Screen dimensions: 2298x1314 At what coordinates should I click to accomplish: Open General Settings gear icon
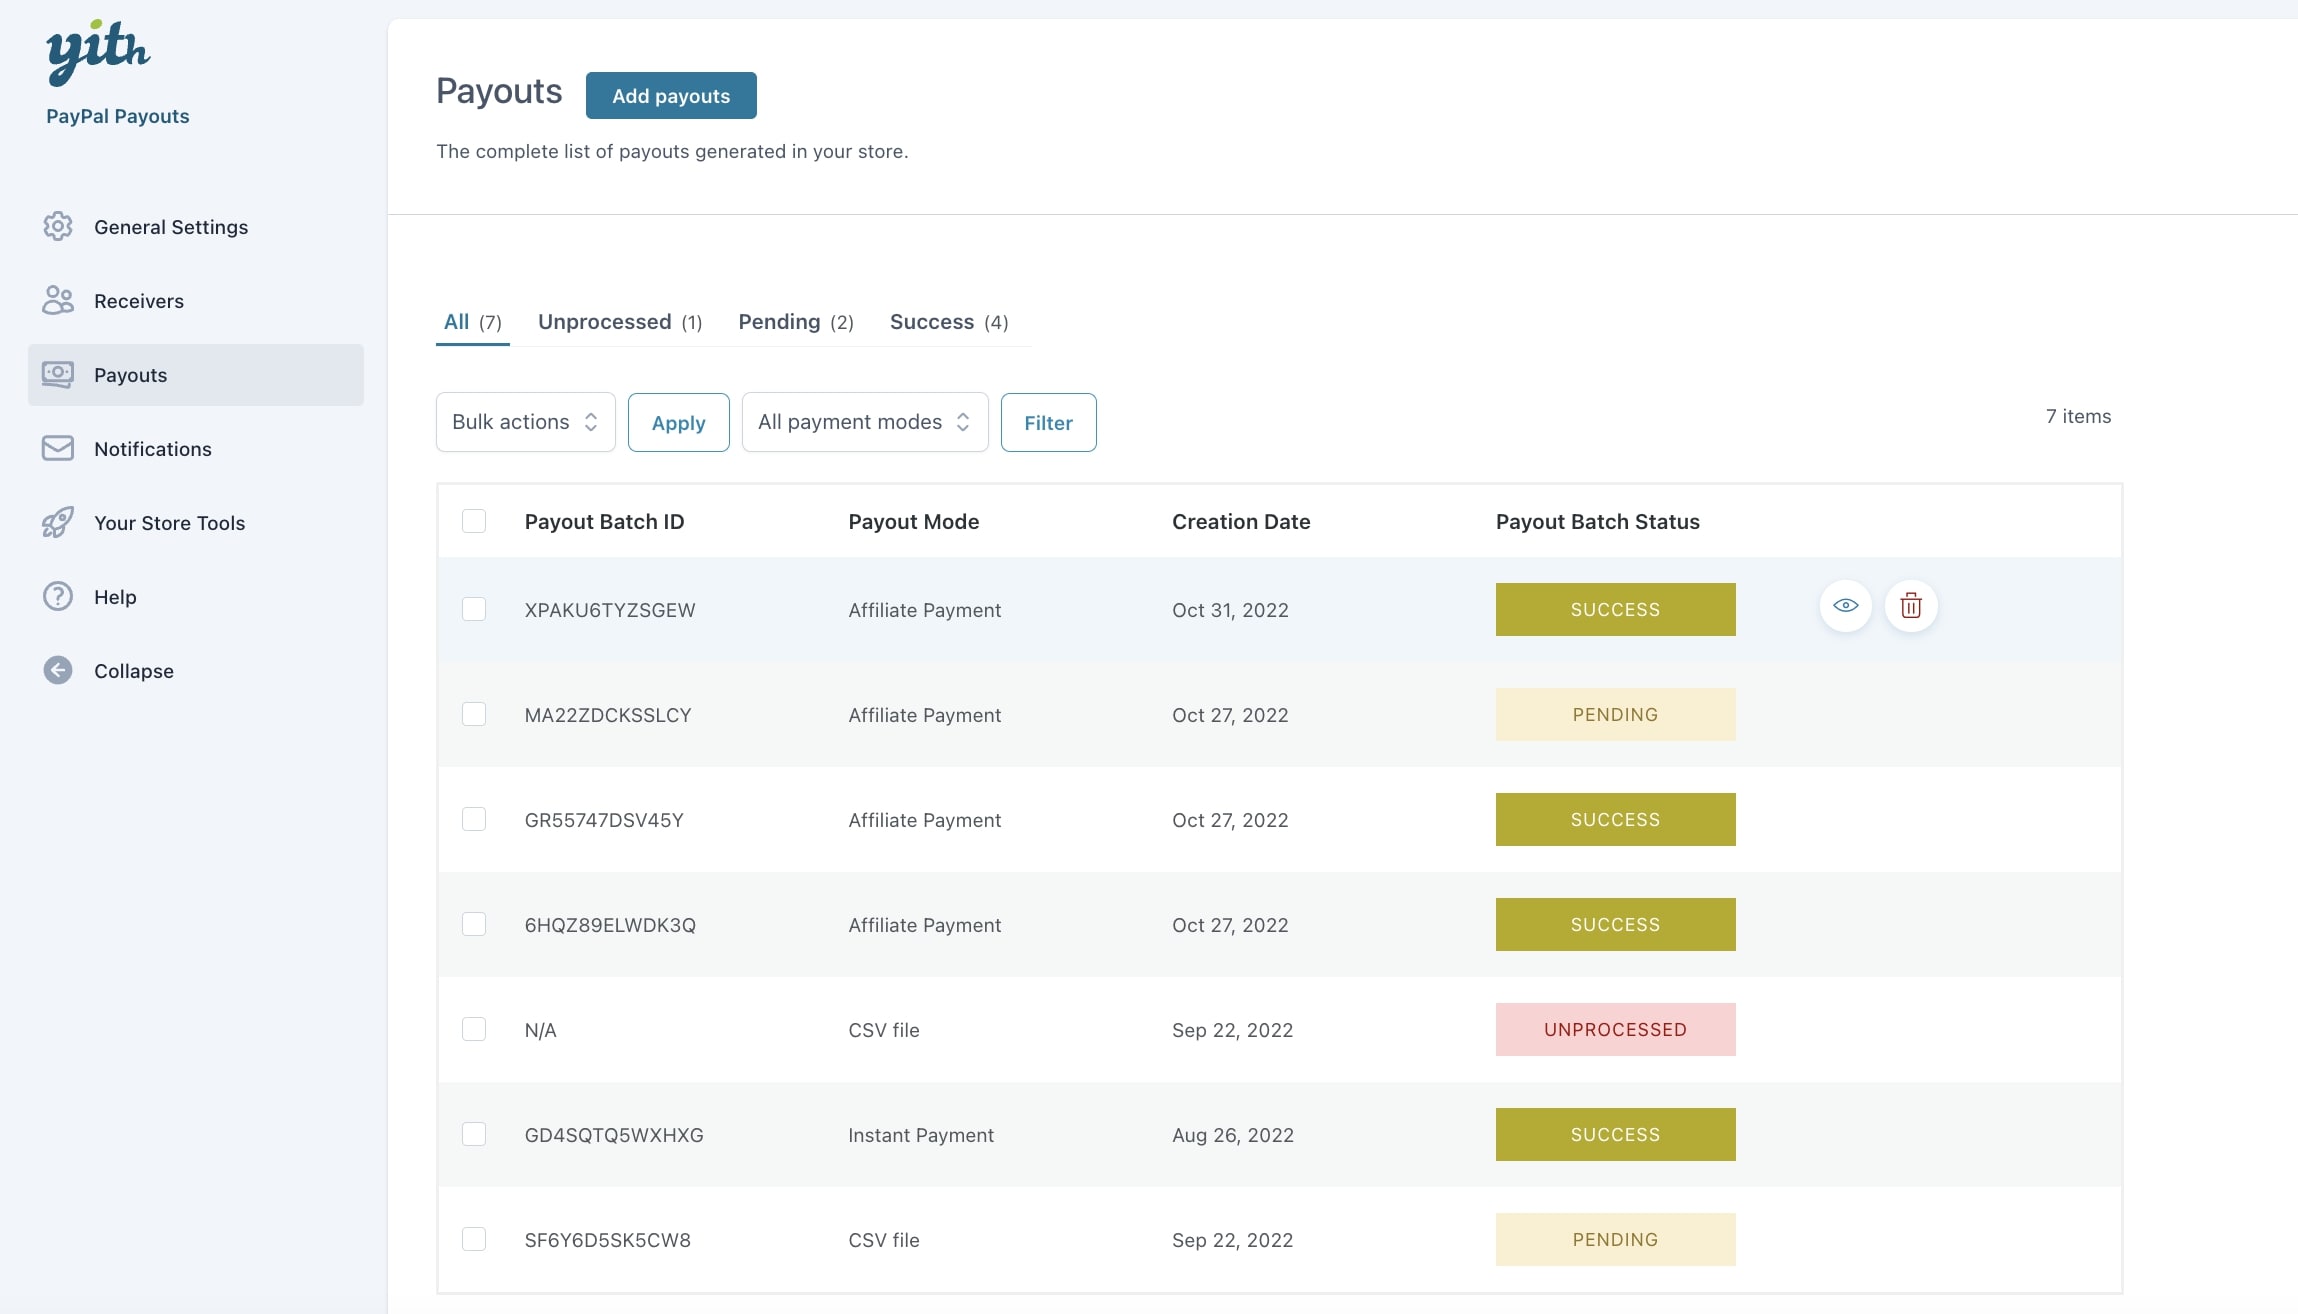[x=58, y=226]
